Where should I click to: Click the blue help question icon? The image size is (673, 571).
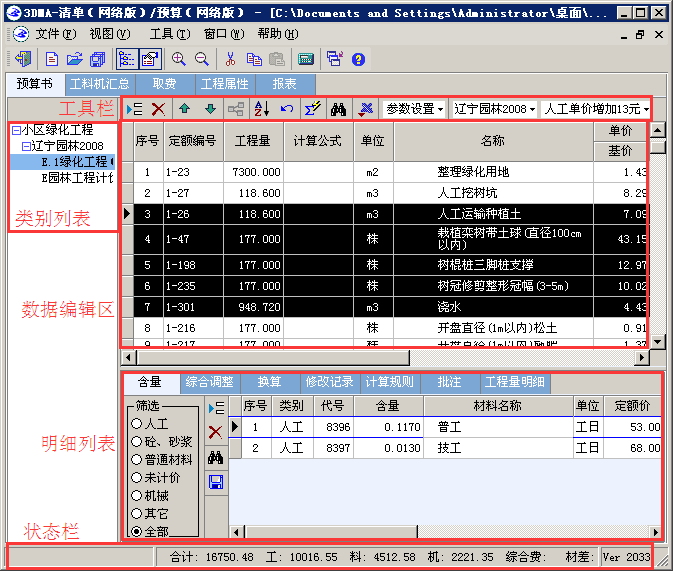358,59
